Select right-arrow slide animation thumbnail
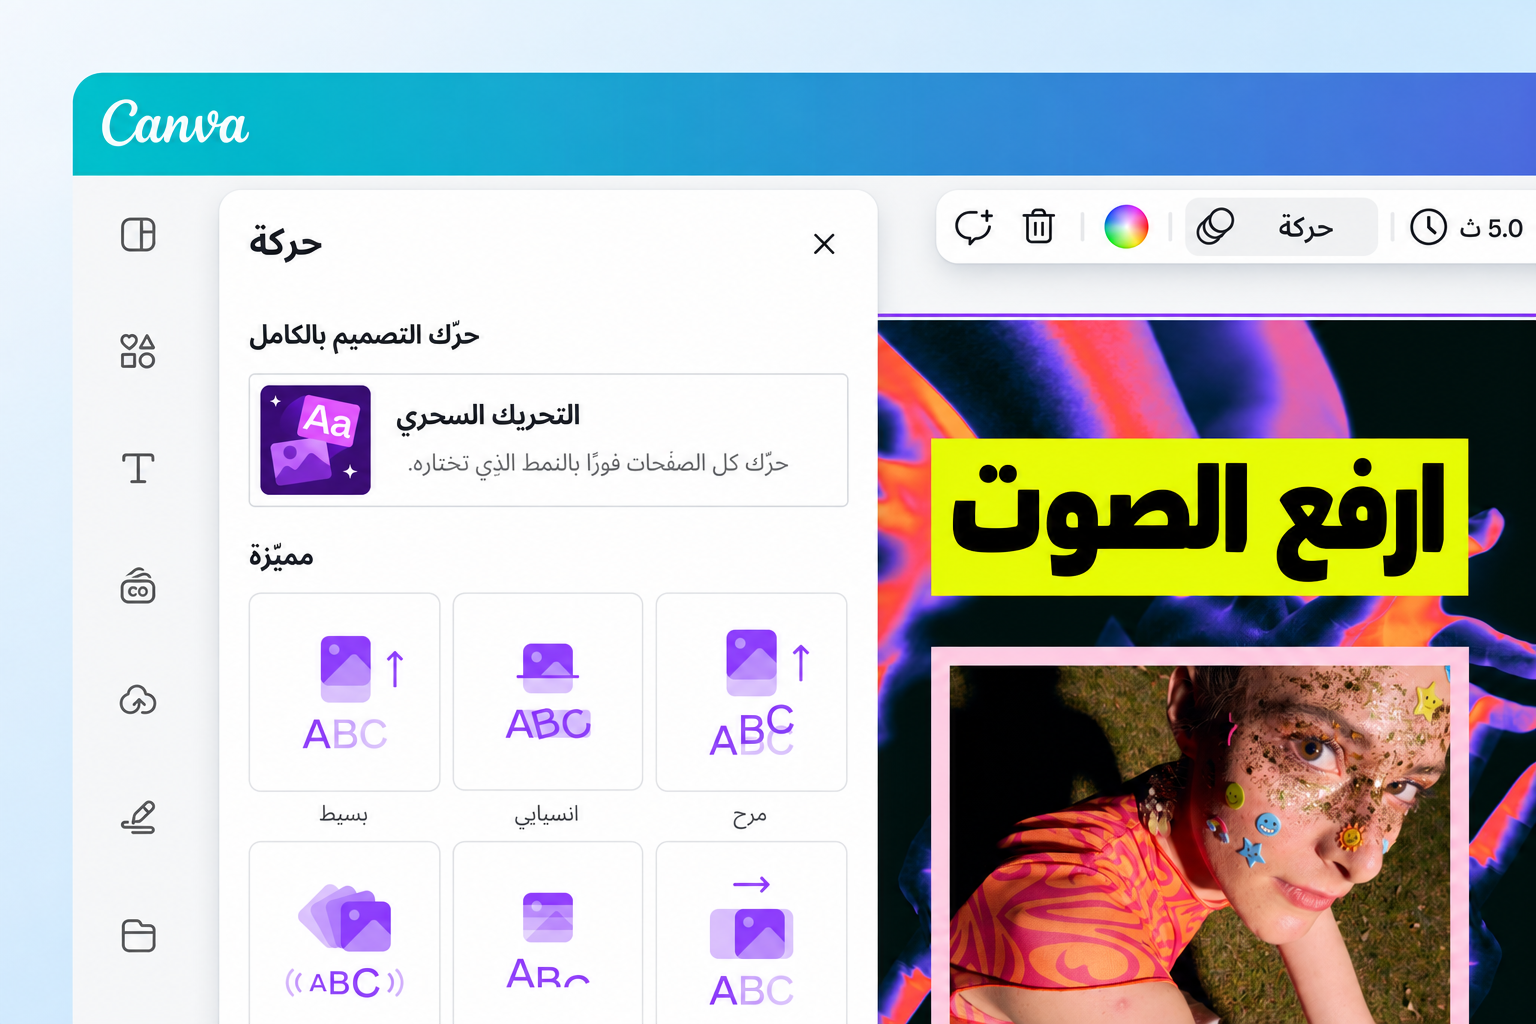 pos(751,933)
